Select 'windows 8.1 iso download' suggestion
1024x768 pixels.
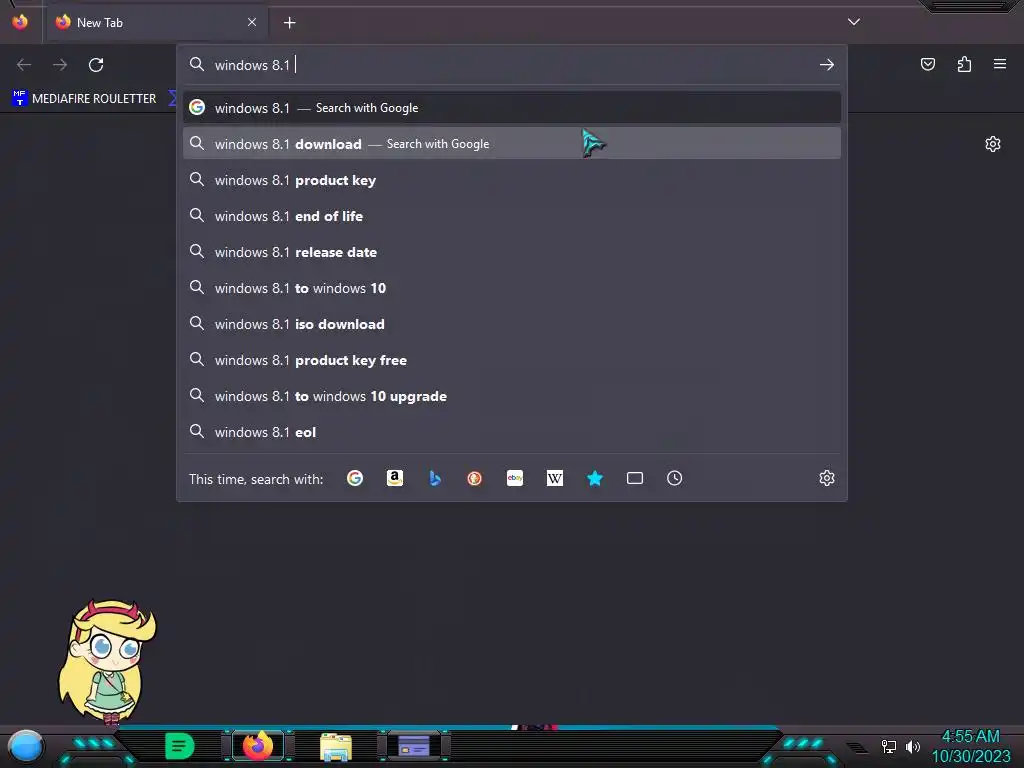click(512, 324)
